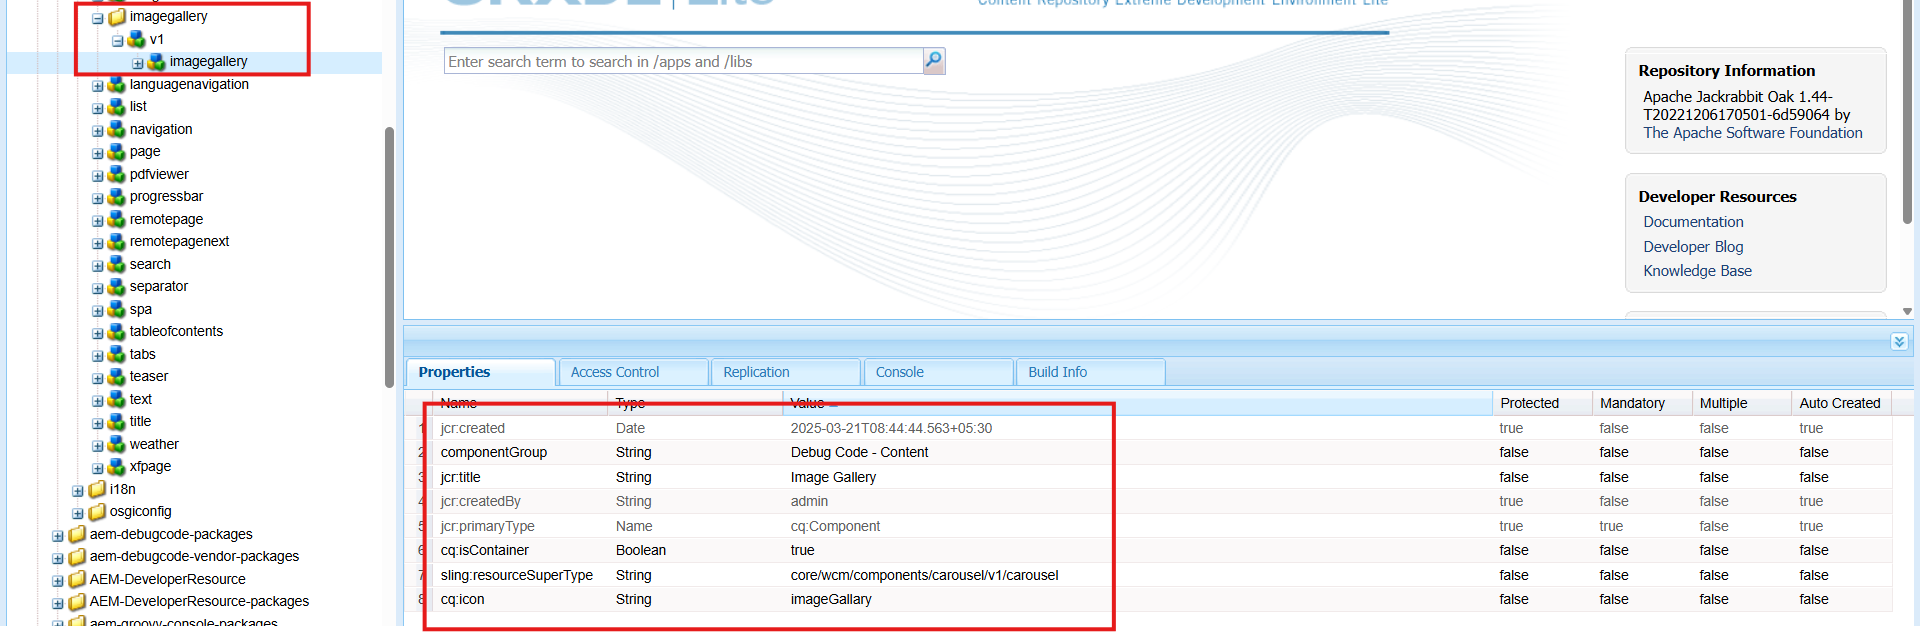Click the imagegallery folder icon at top
This screenshot has width=1920, height=632.
(117, 17)
